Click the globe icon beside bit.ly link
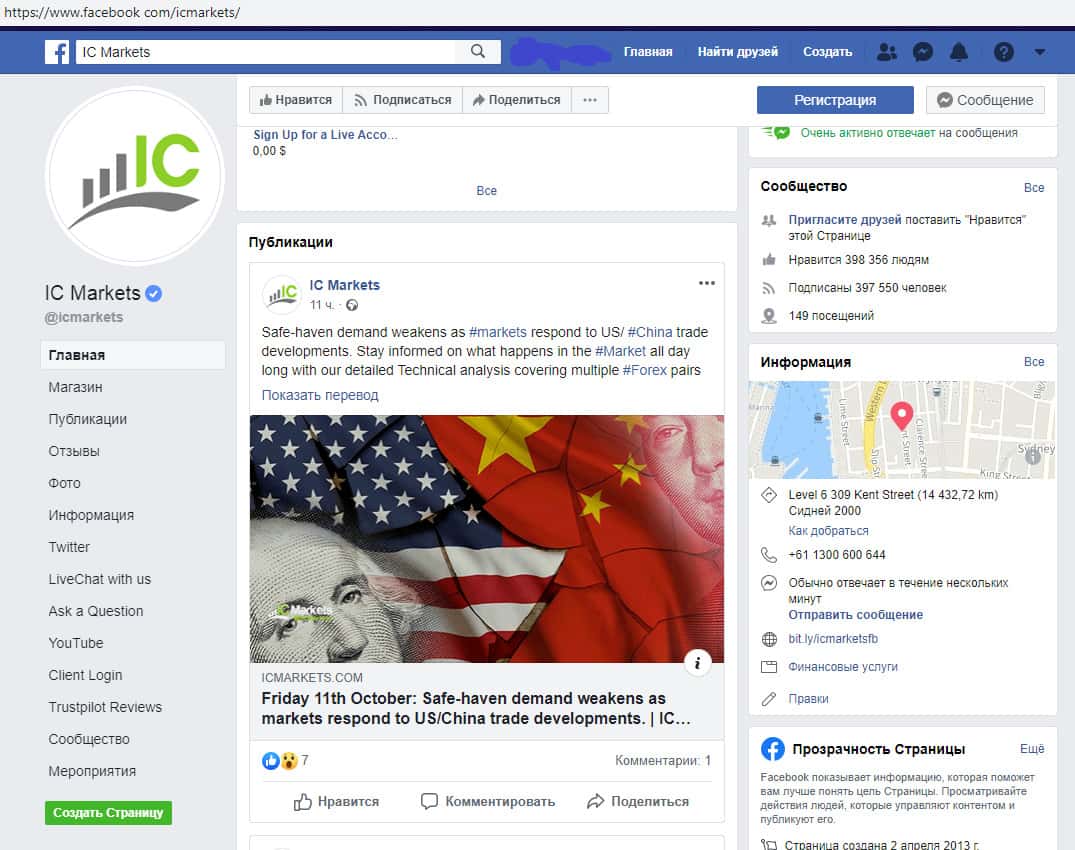 [769, 639]
